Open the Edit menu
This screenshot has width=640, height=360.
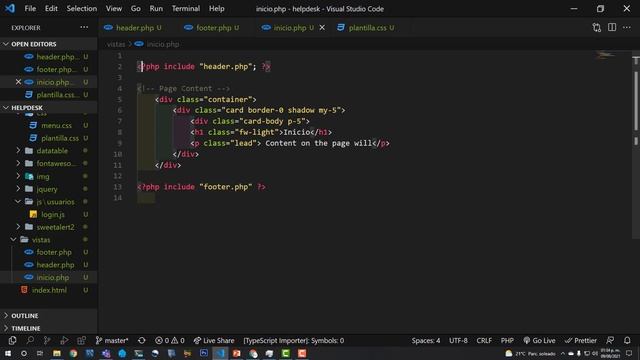[x=51, y=9]
